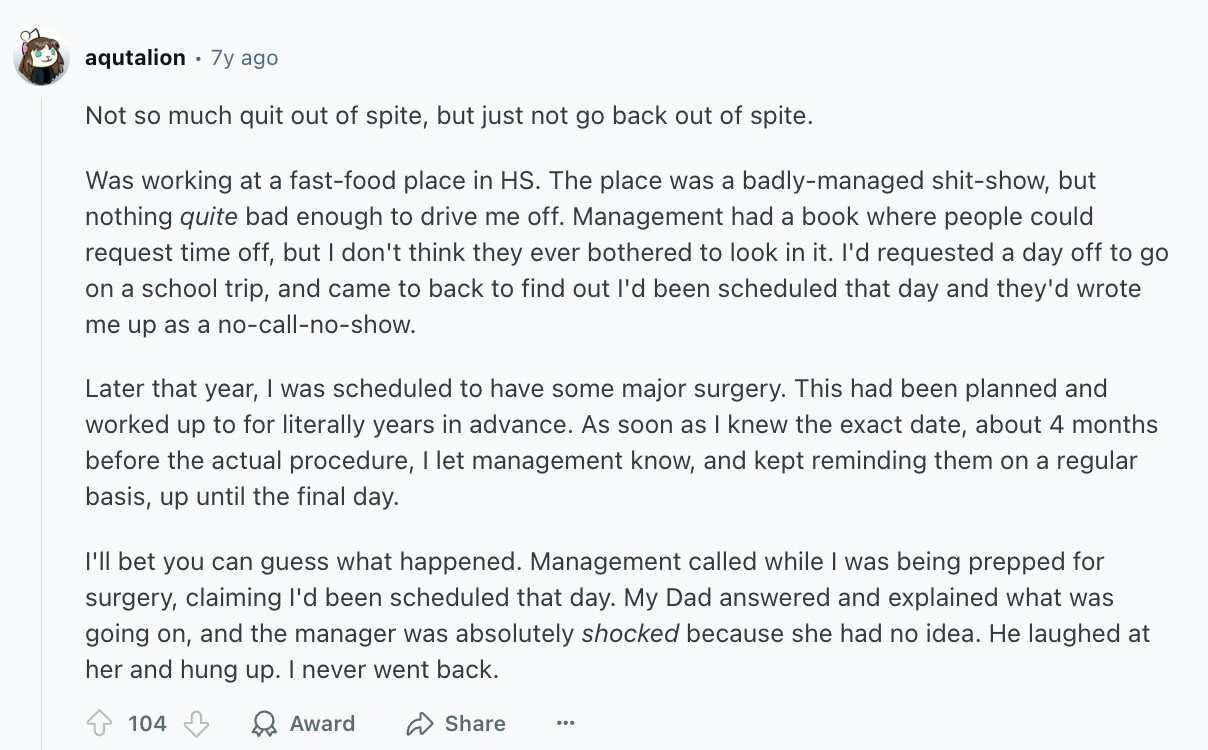
Task: Click the italic word shocked
Action: tap(631, 634)
